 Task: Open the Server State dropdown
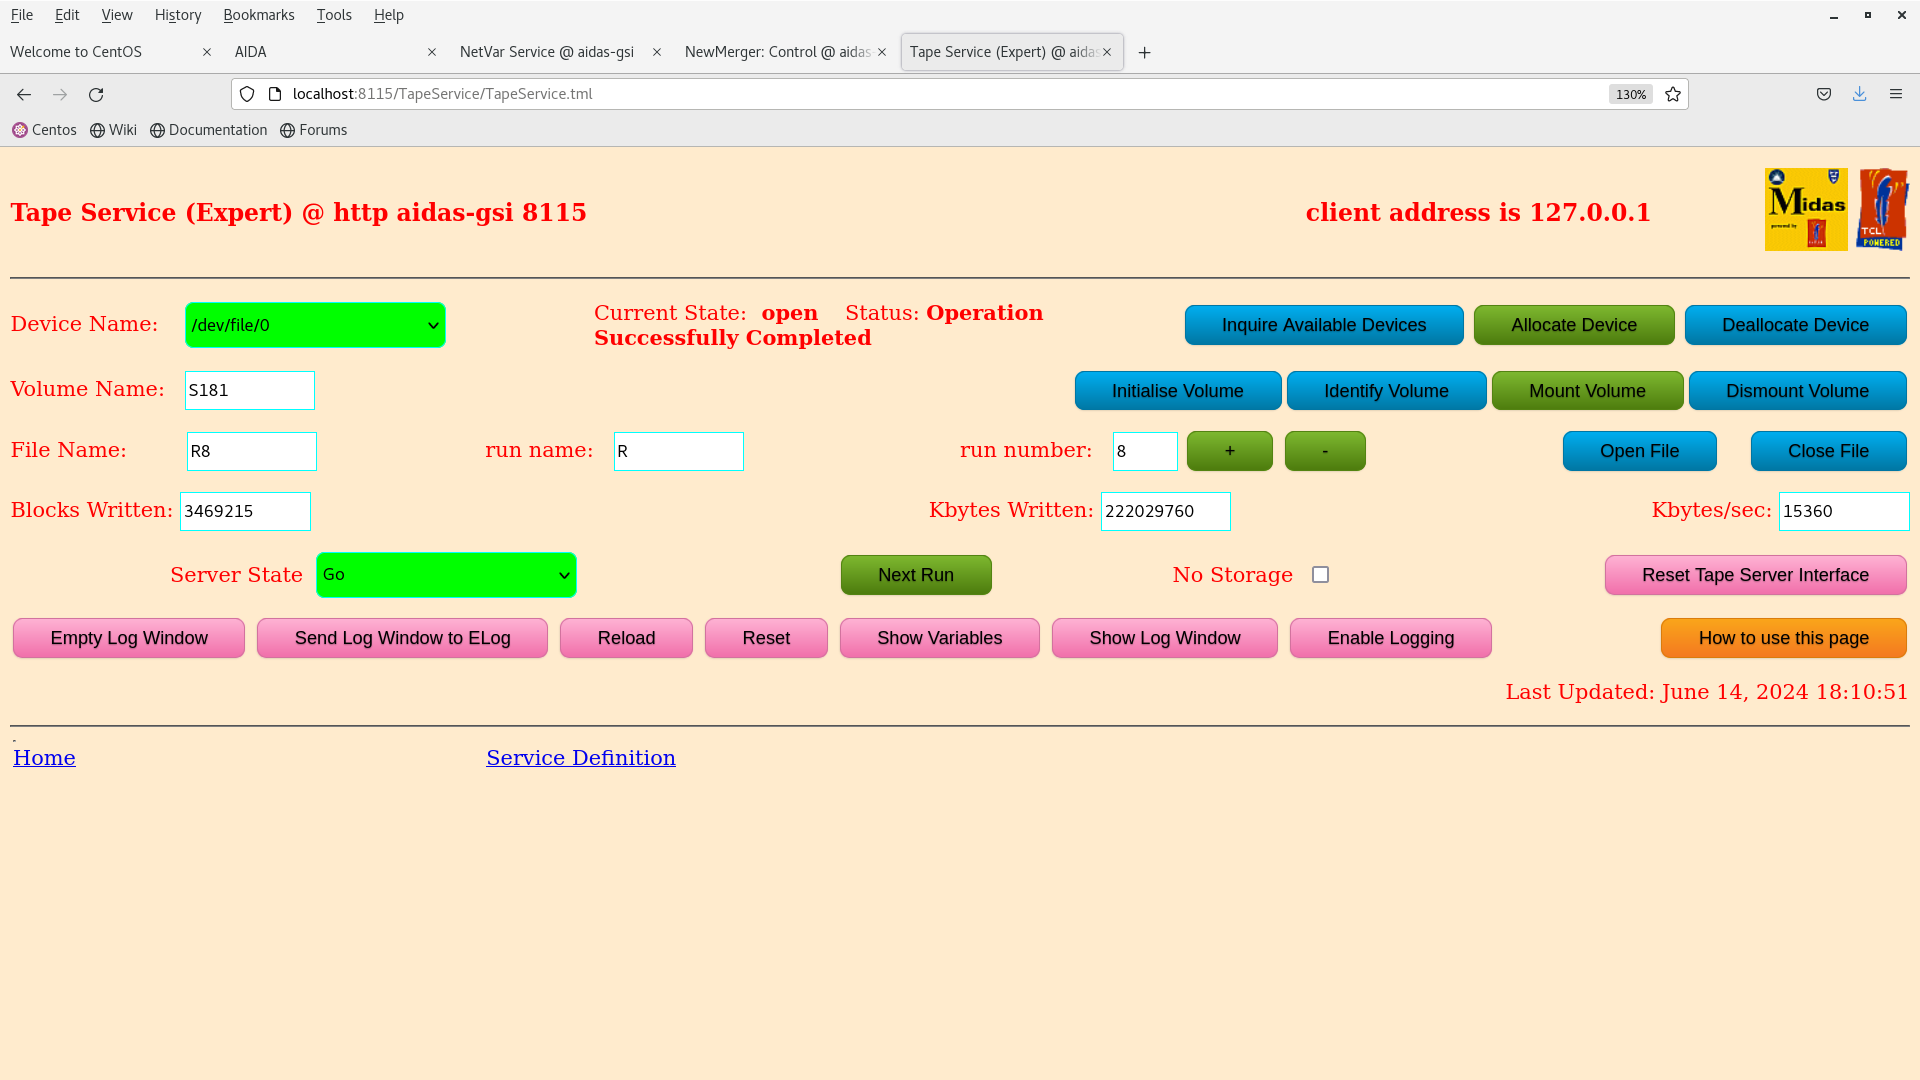point(446,575)
